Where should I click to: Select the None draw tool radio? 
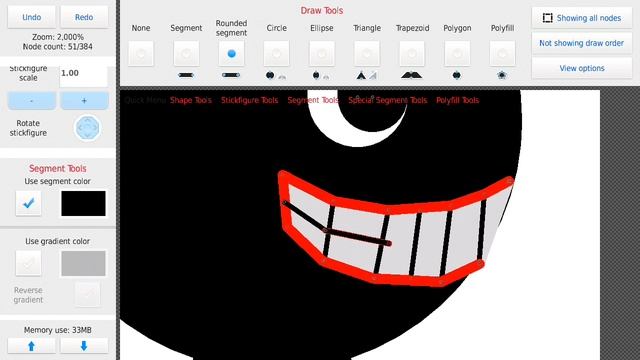141,53
